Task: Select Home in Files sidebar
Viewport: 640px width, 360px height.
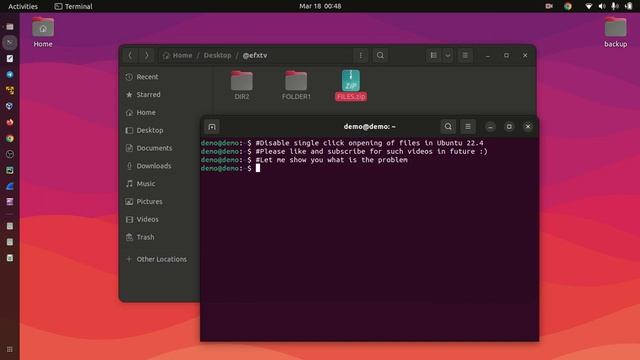Action: pyautogui.click(x=160, y=112)
